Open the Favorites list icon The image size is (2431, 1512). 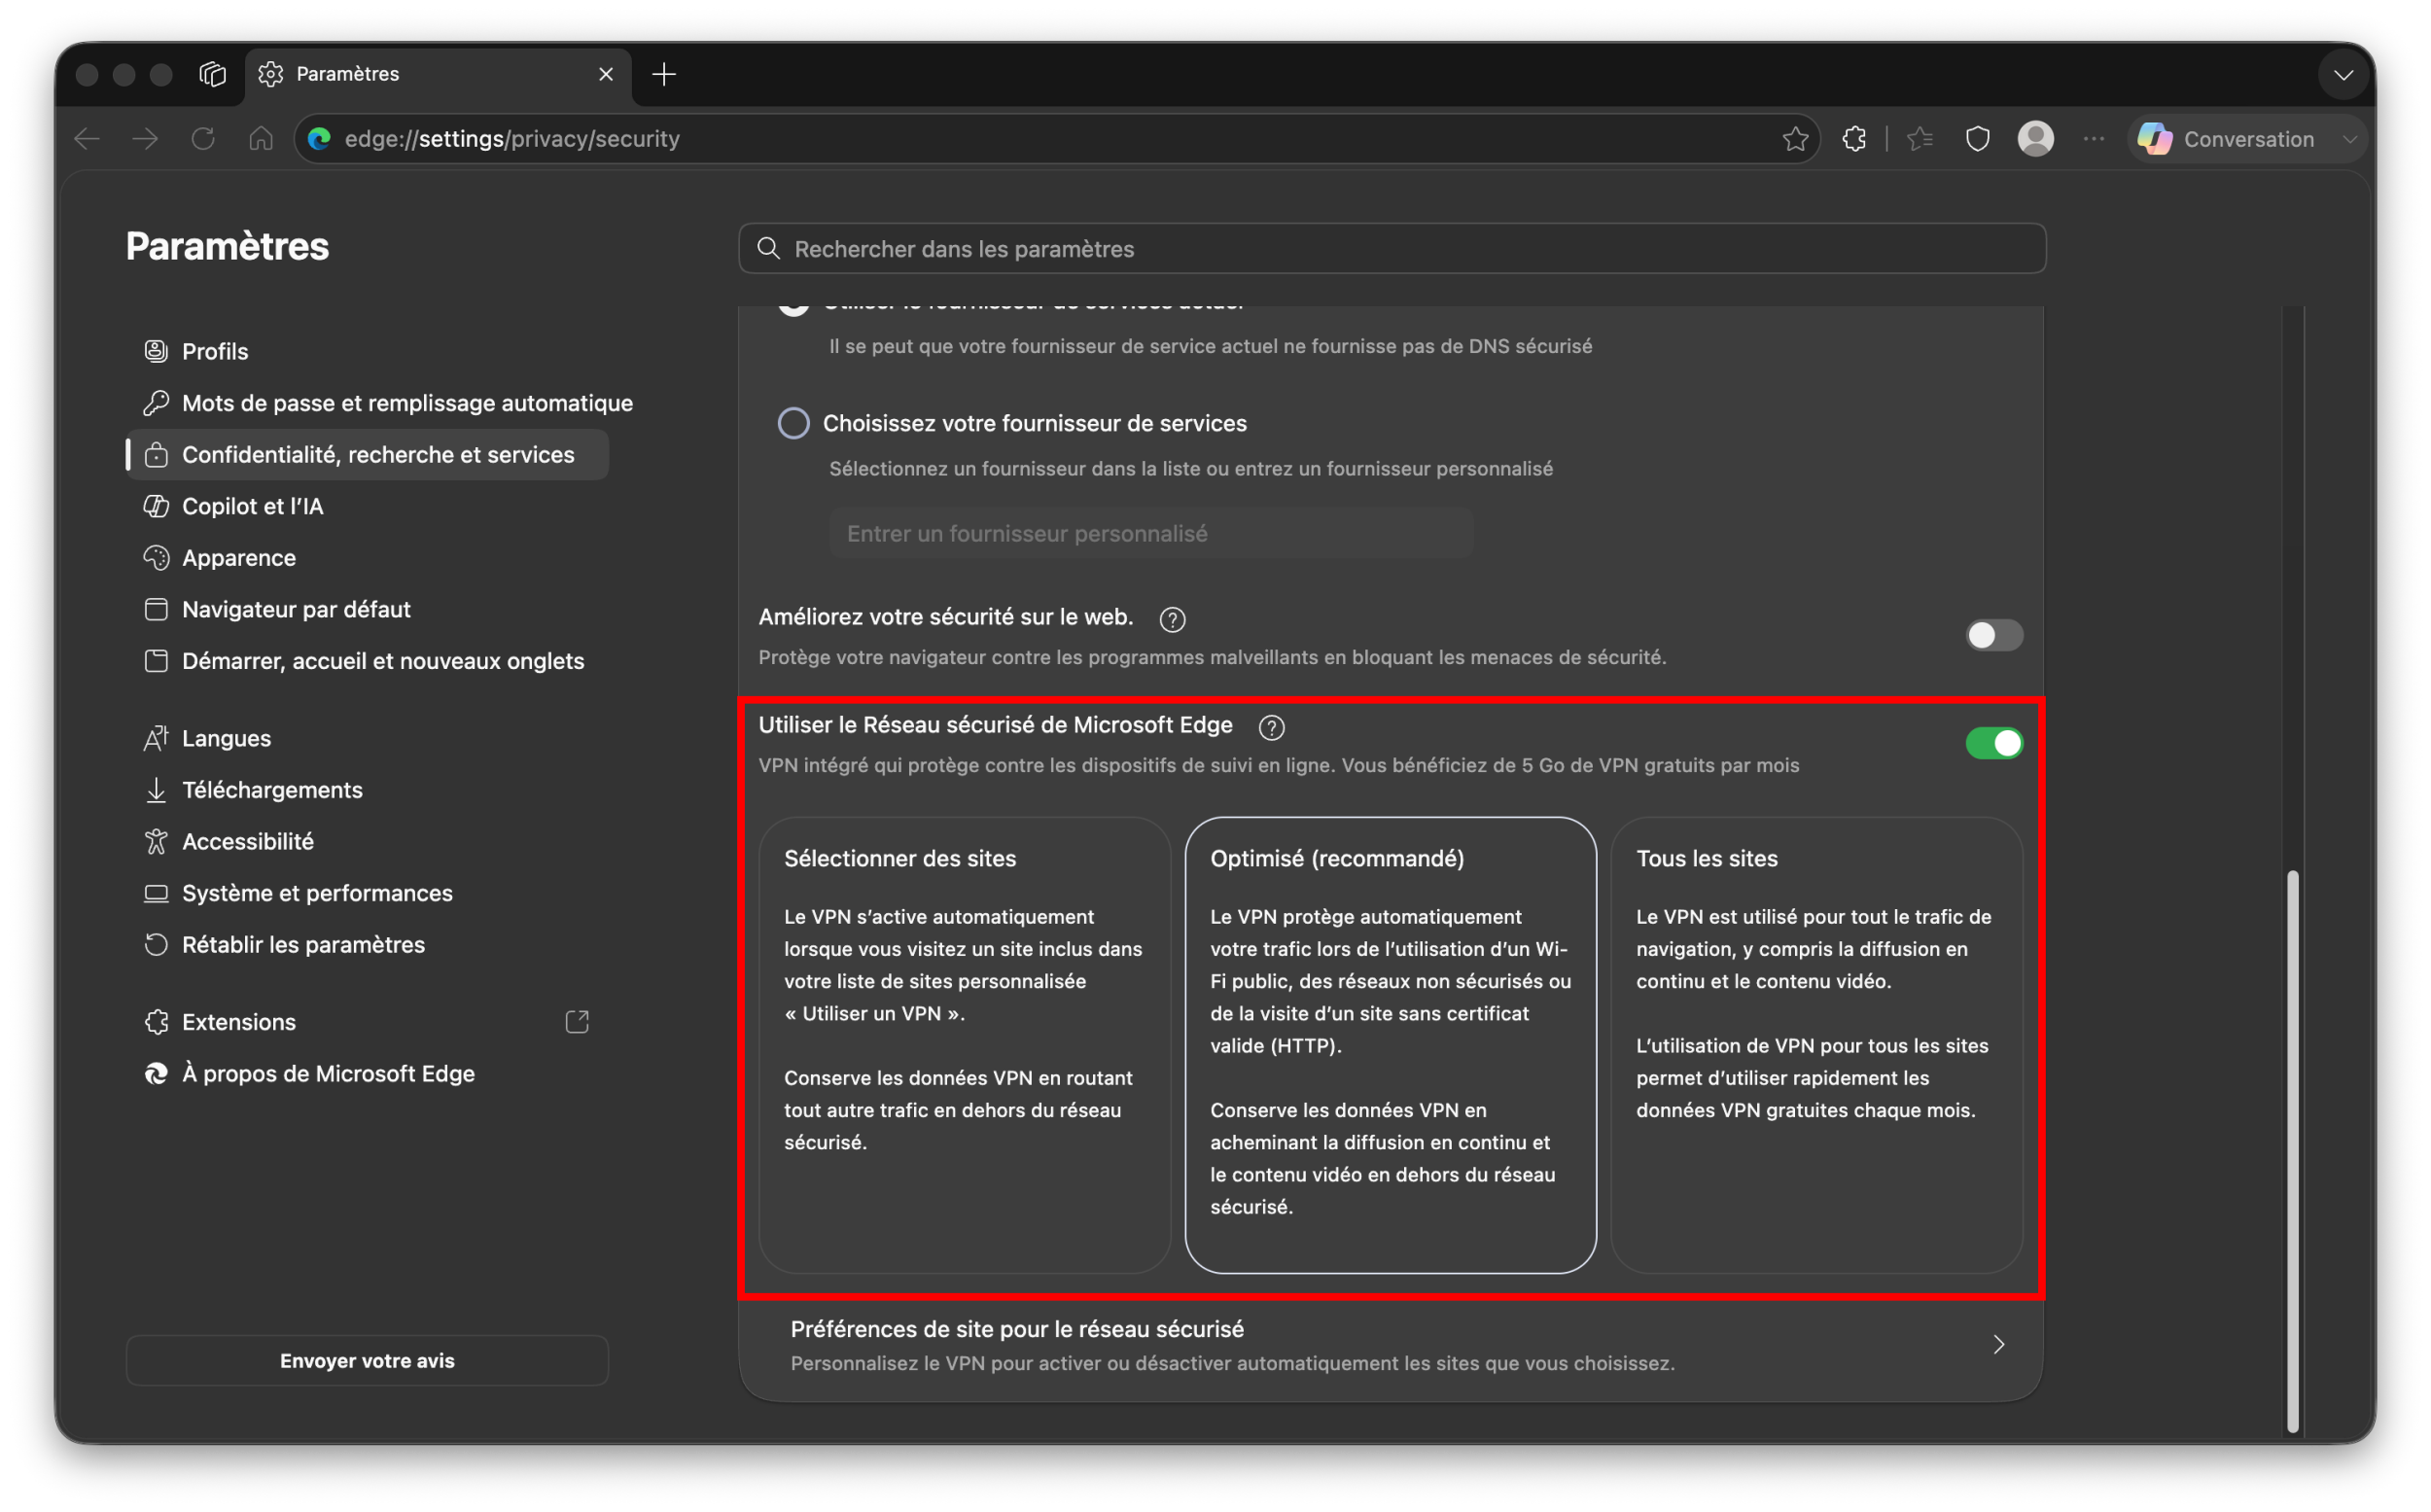pos(1919,139)
